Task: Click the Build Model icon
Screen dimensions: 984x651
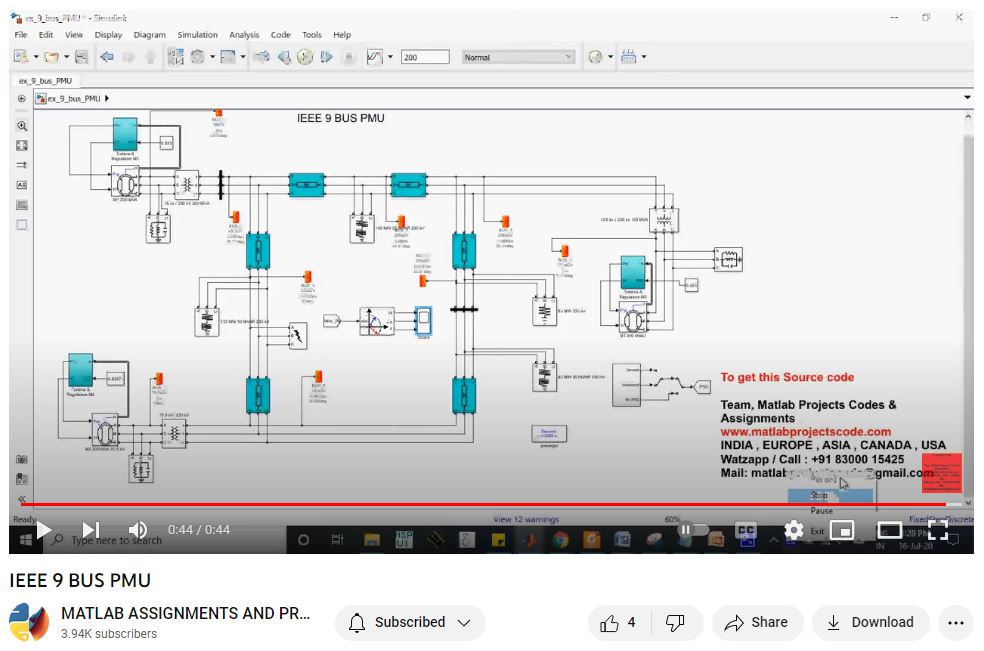Action: (628, 57)
